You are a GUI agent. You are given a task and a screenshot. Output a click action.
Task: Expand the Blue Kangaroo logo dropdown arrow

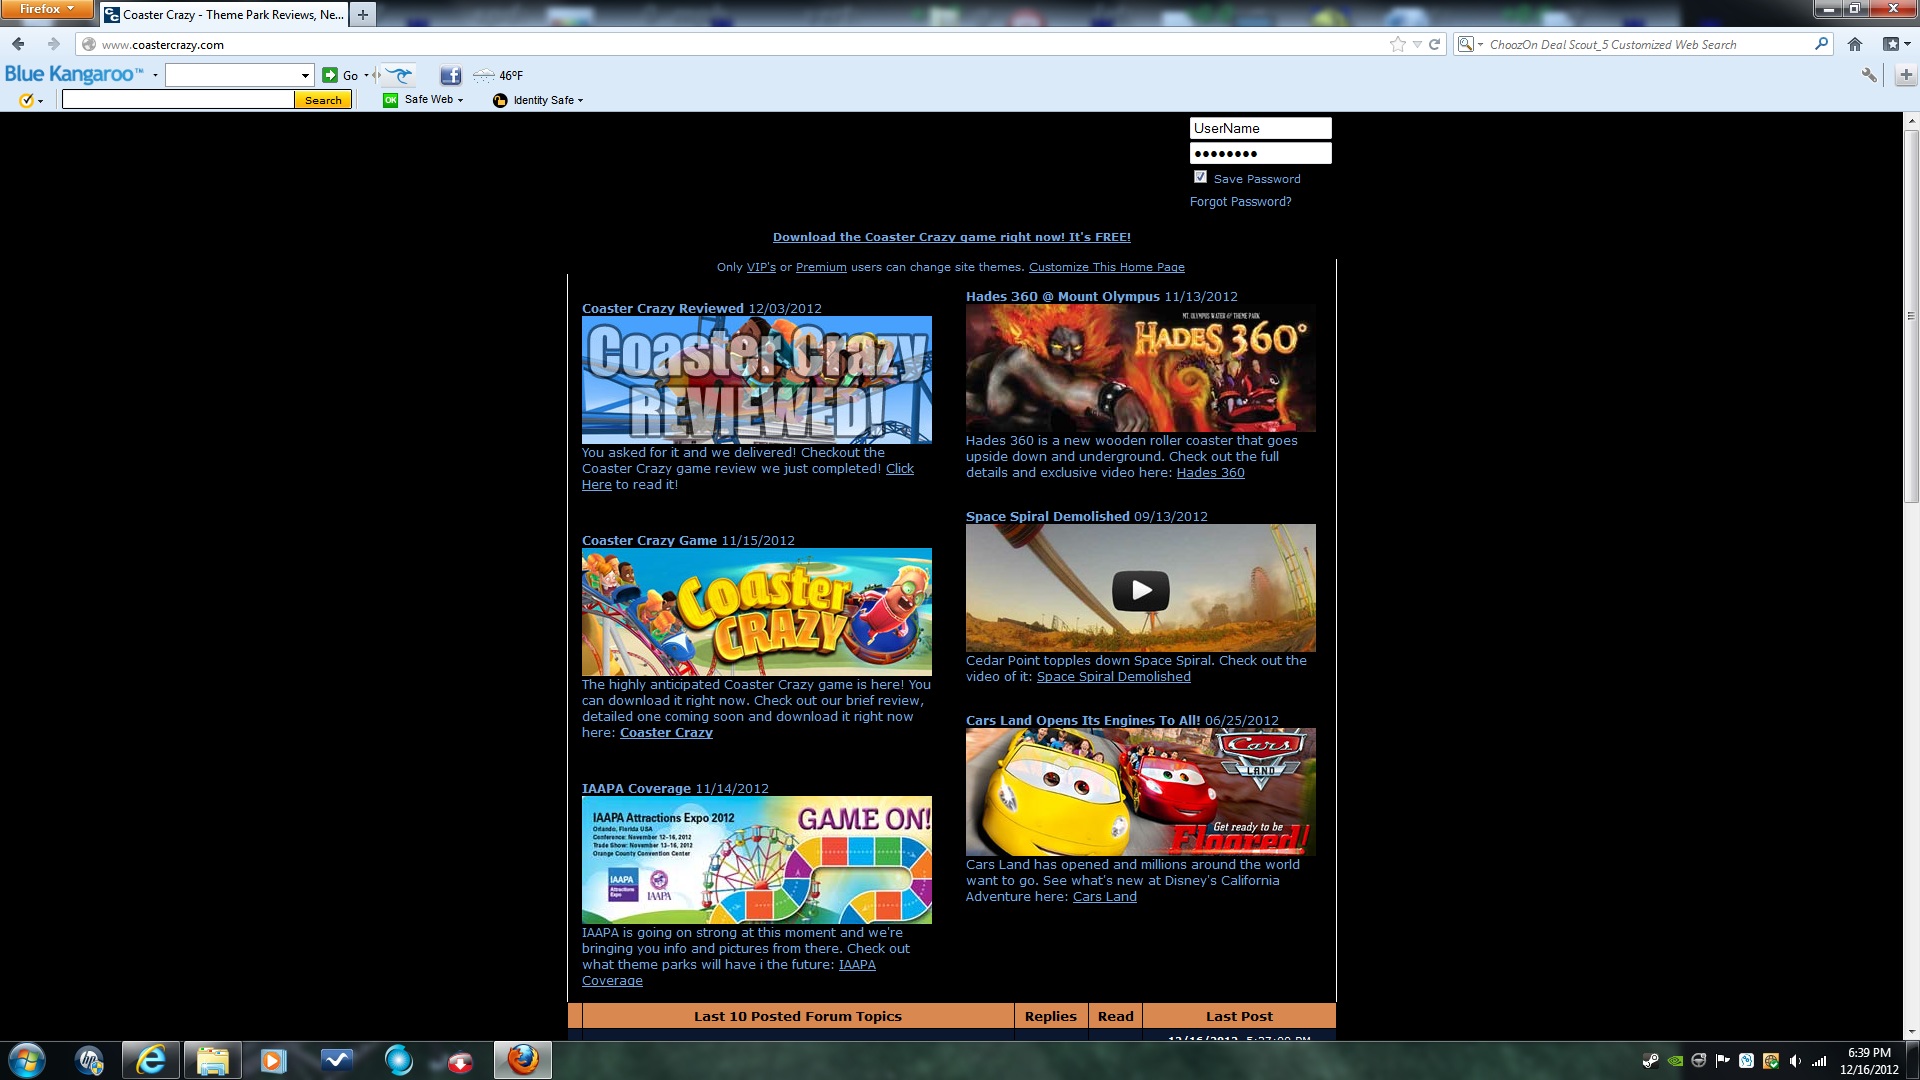[x=155, y=75]
